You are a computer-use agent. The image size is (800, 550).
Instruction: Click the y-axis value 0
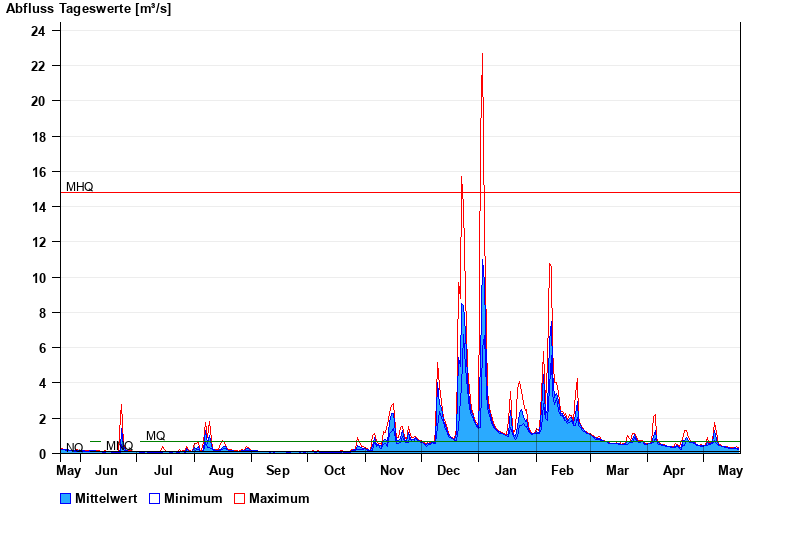click(x=42, y=454)
